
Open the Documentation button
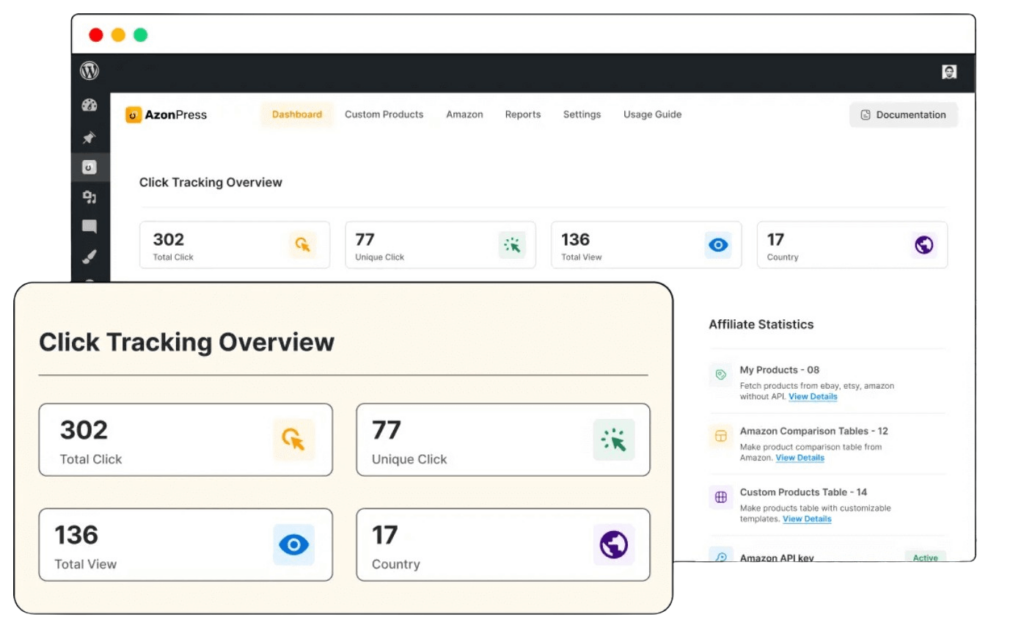click(903, 115)
